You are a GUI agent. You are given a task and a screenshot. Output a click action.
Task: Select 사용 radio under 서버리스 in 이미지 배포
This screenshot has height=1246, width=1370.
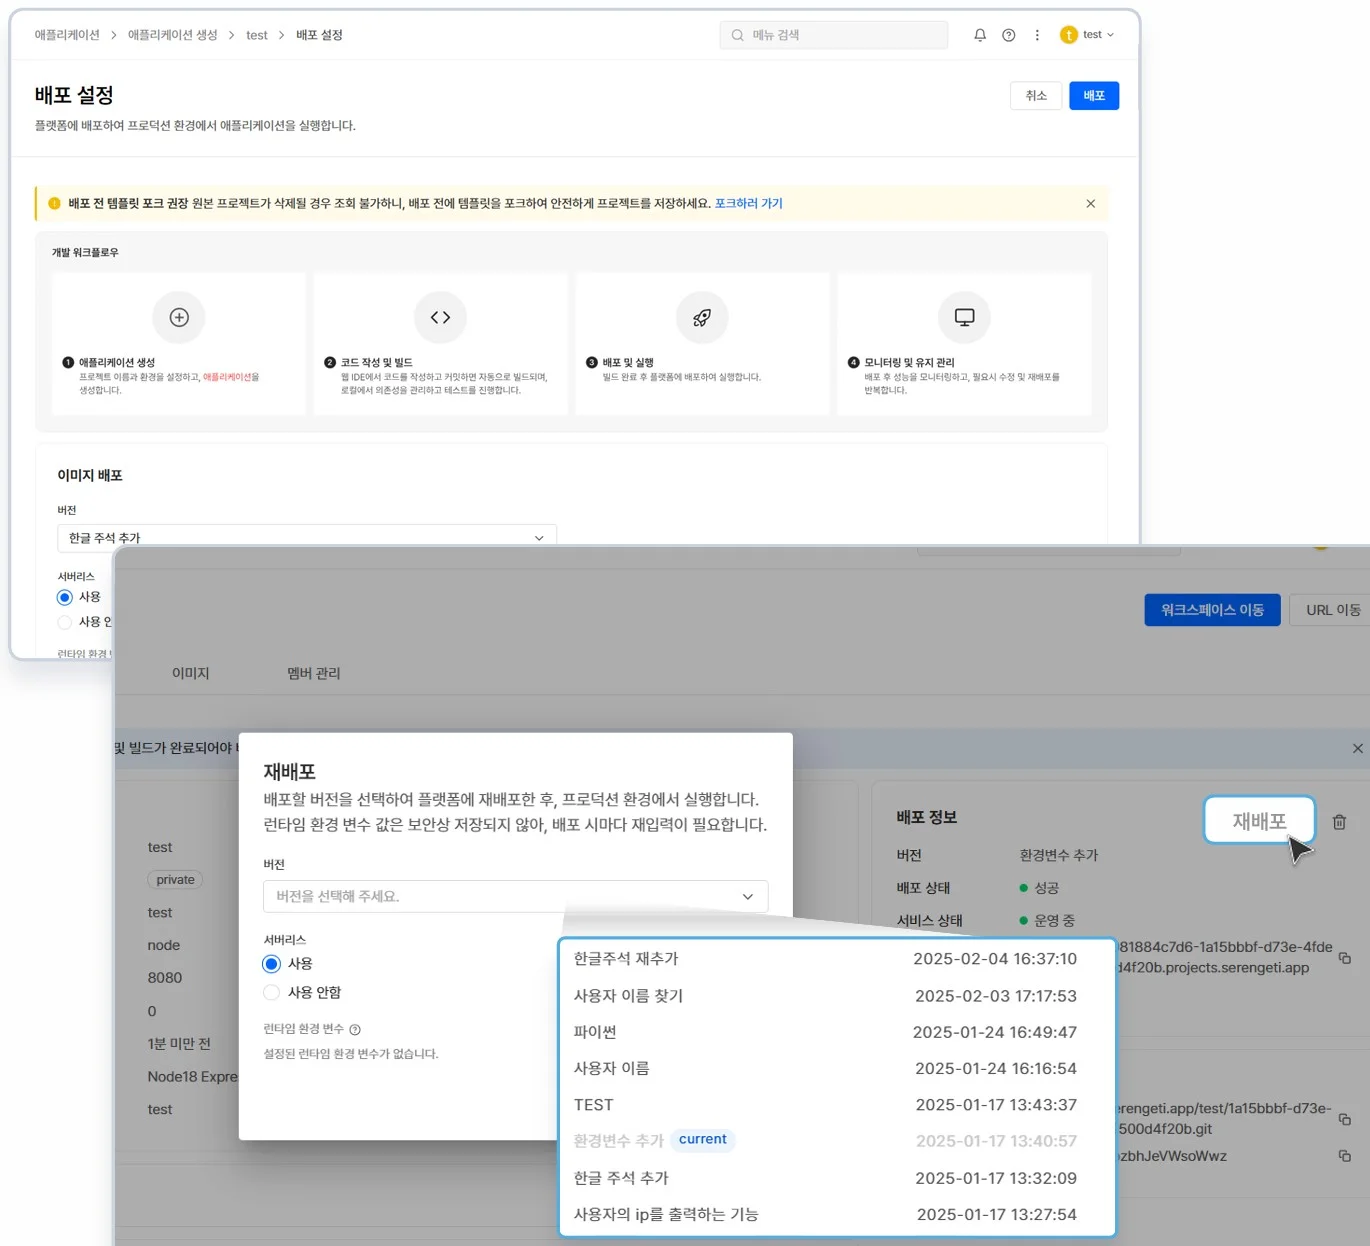[x=65, y=597]
